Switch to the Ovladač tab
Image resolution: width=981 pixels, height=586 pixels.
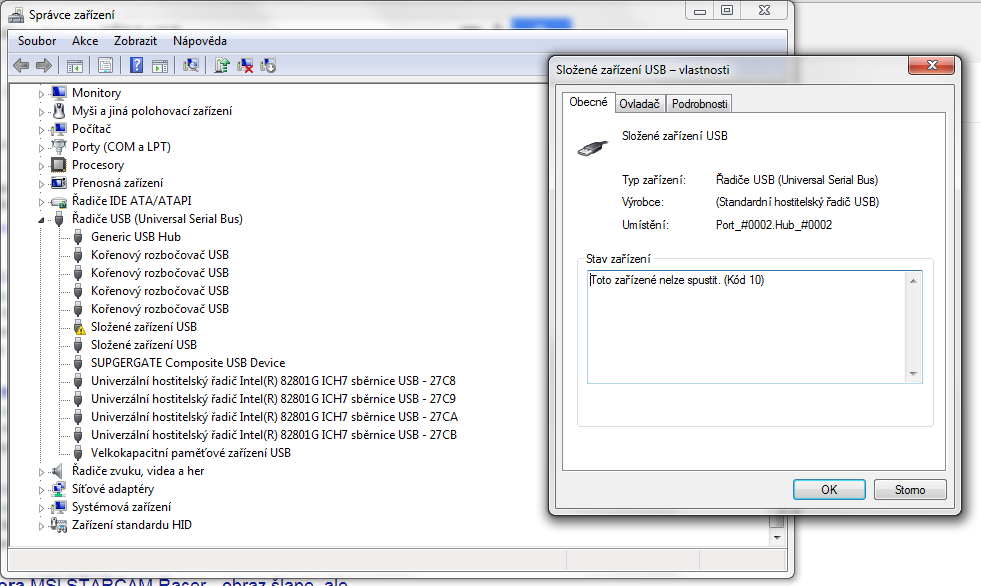[639, 104]
